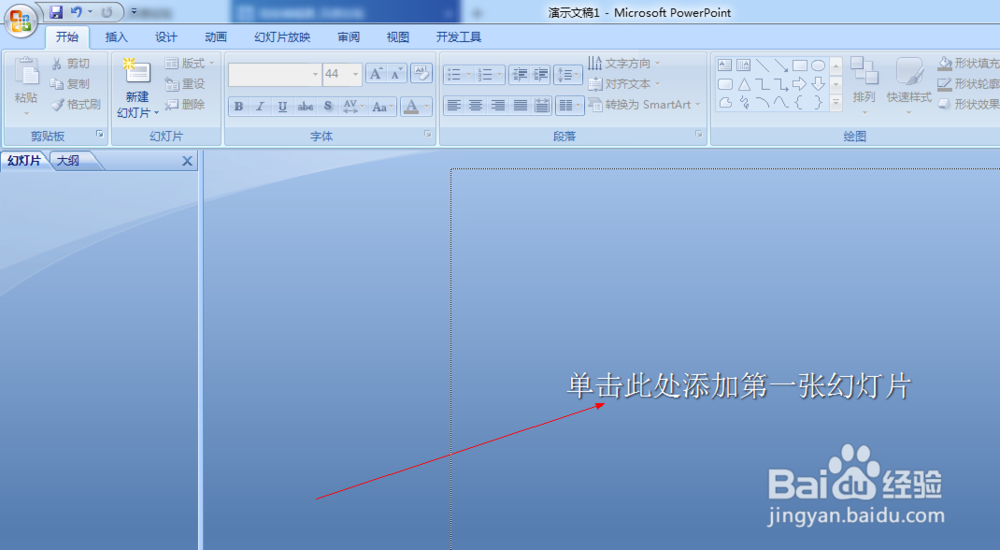The height and width of the screenshot is (550, 1000).
Task: Switch to the 设计 ribbon tab
Action: (166, 37)
